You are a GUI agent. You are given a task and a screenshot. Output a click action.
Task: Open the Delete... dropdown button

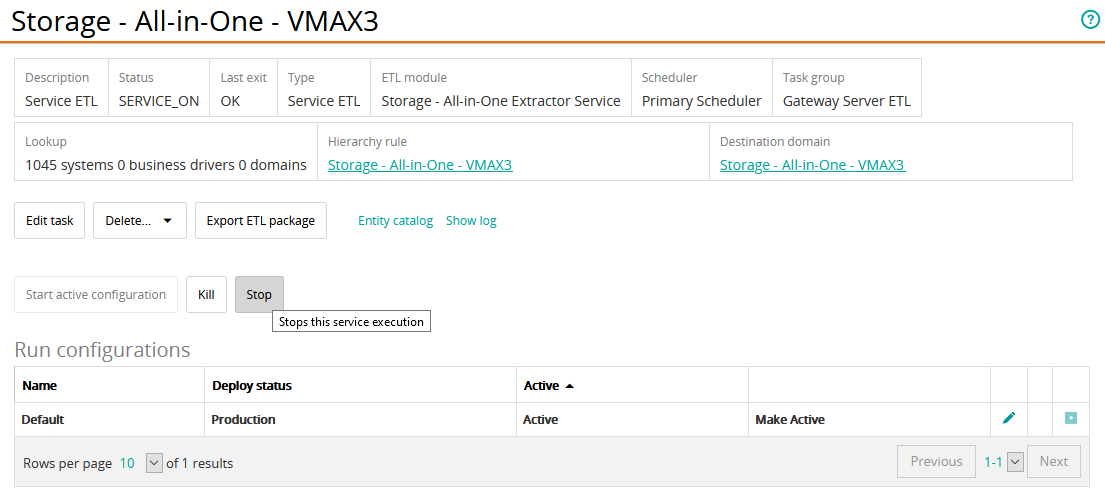140,221
